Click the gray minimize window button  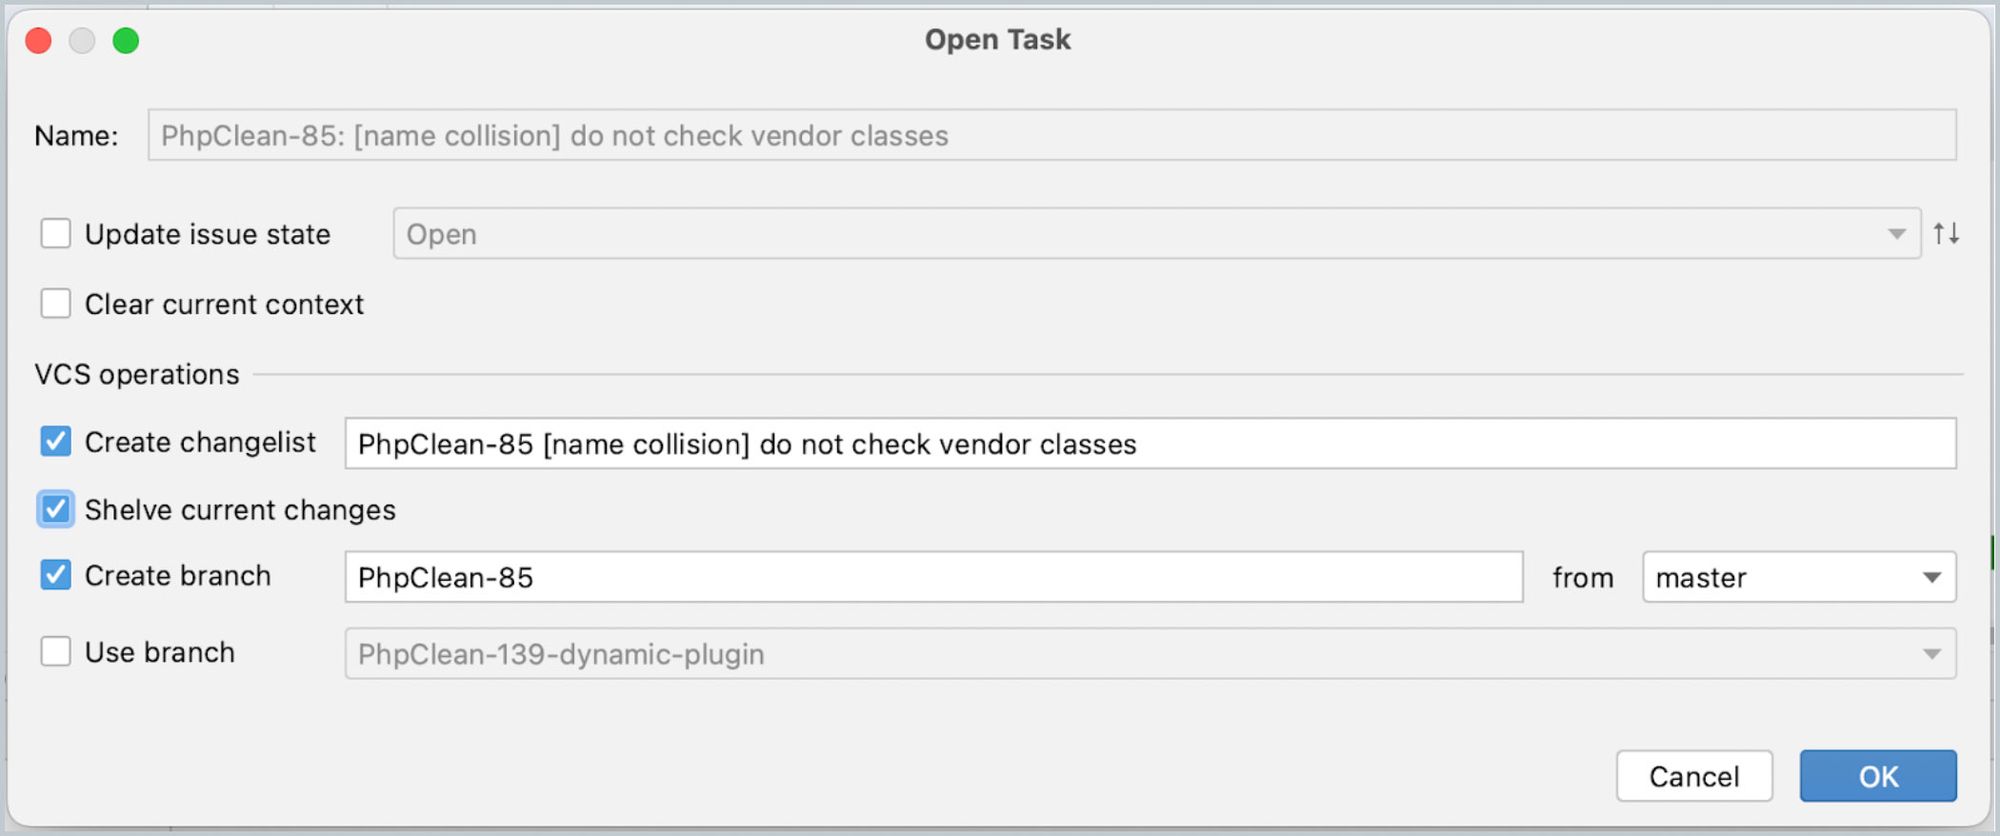tap(82, 41)
